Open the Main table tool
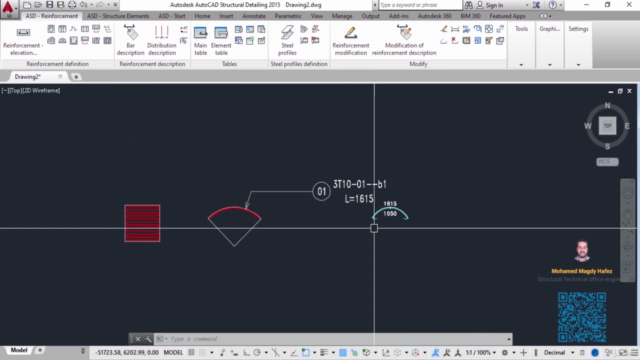Screen dimensions: 640x360 click(200, 41)
